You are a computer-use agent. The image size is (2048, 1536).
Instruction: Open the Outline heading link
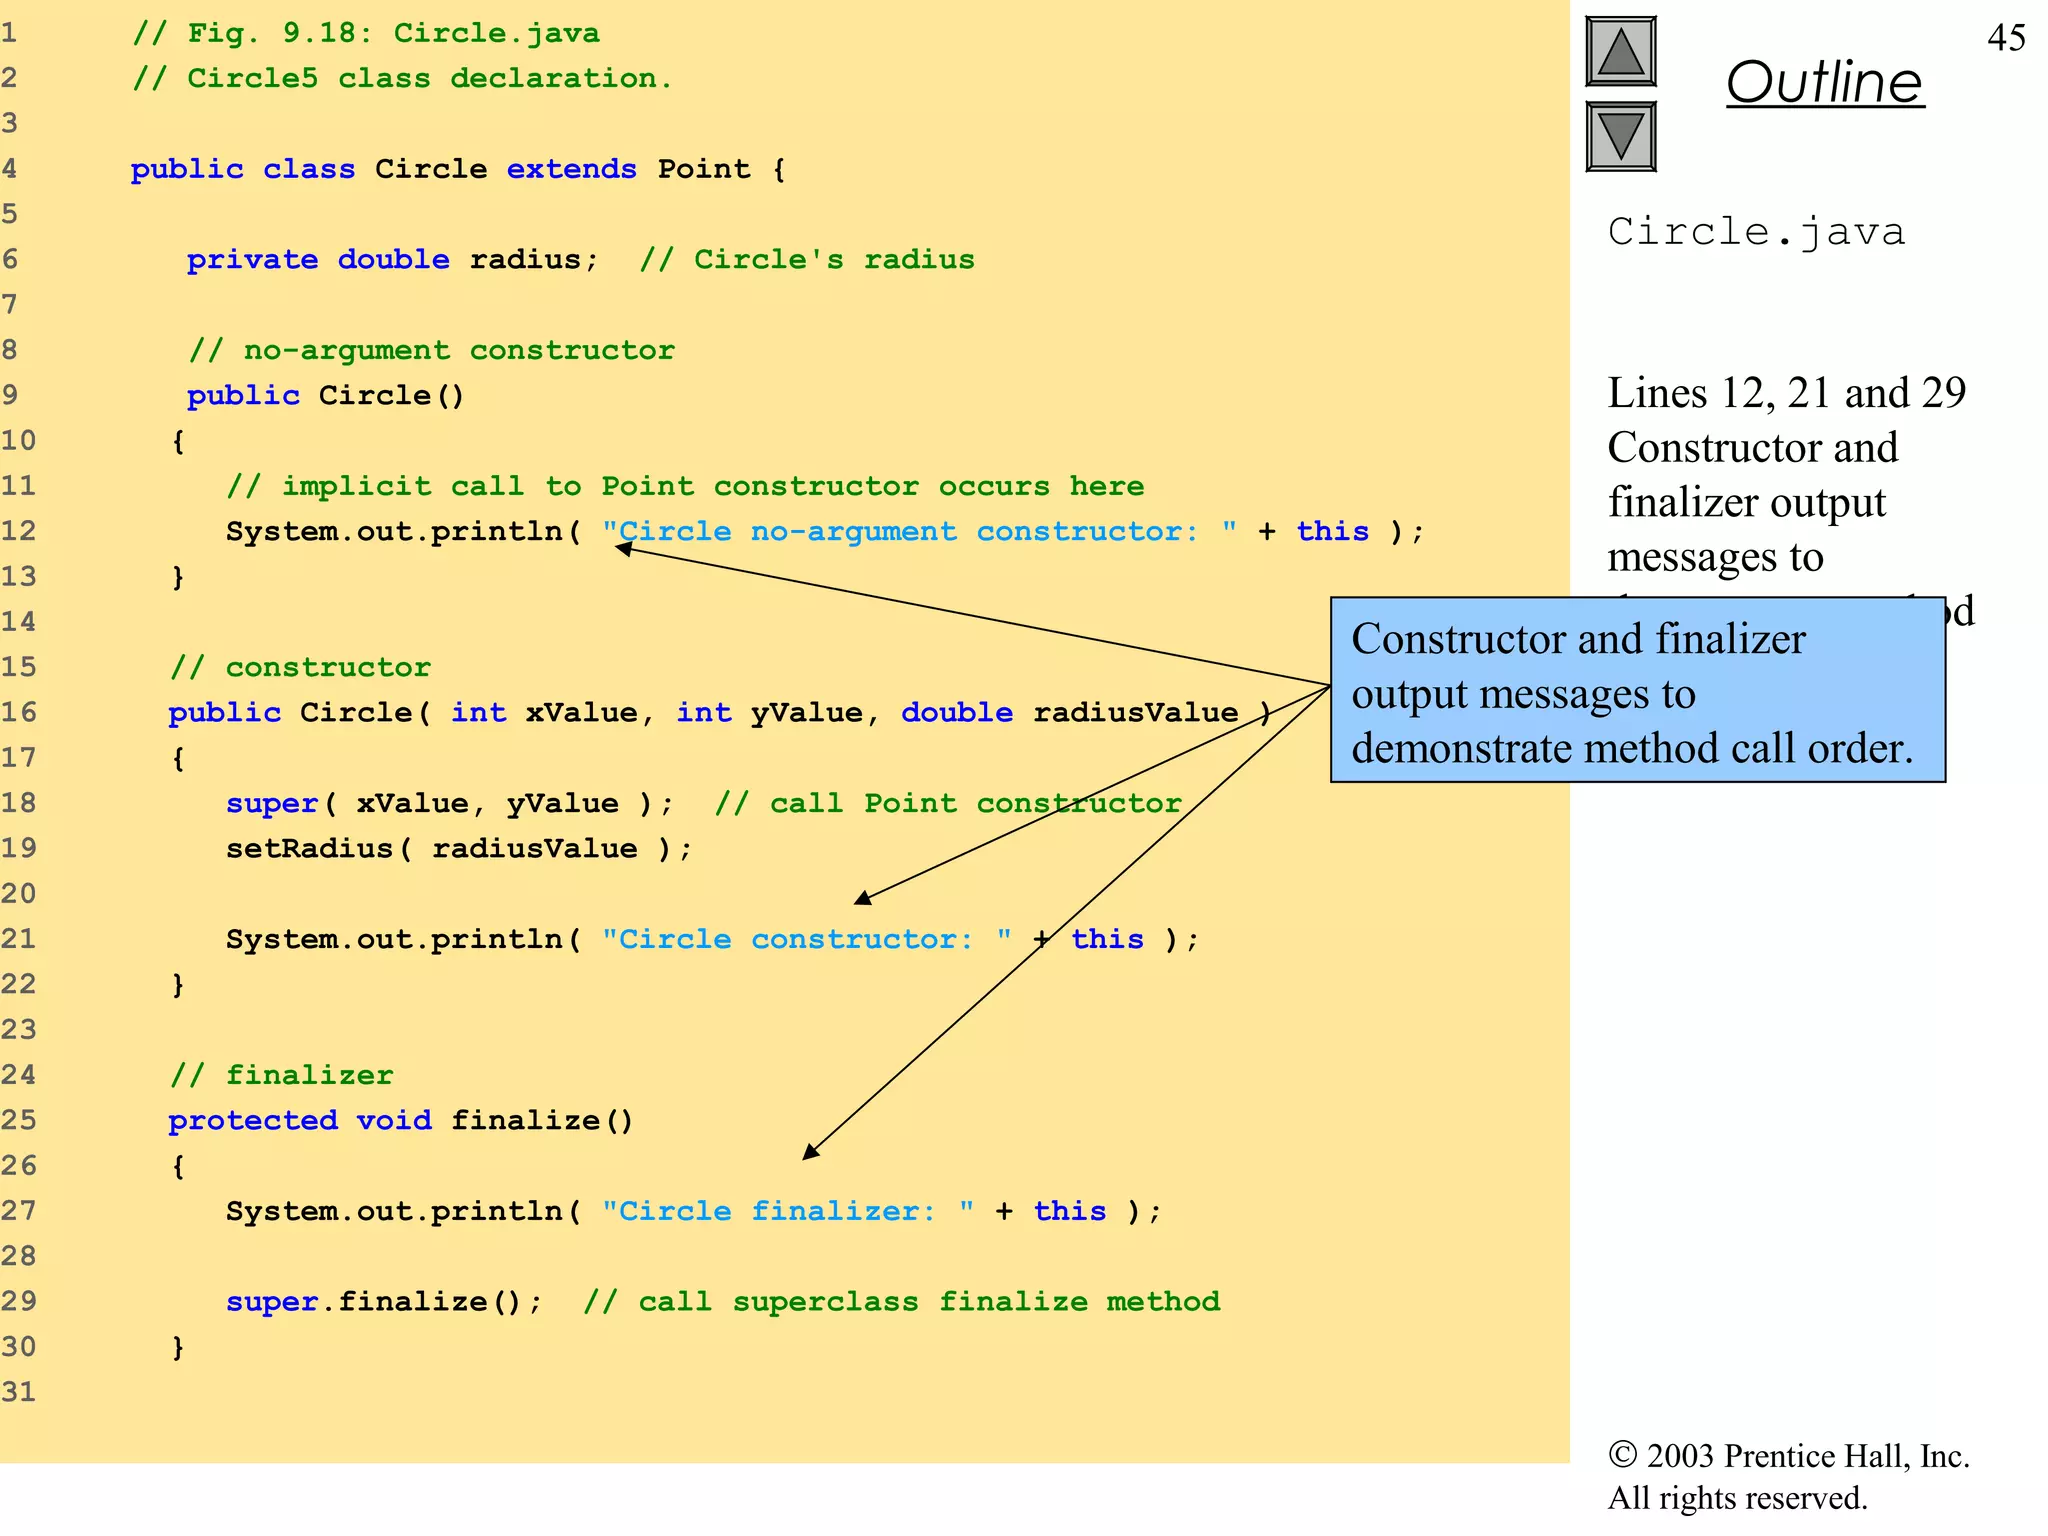point(1824,82)
